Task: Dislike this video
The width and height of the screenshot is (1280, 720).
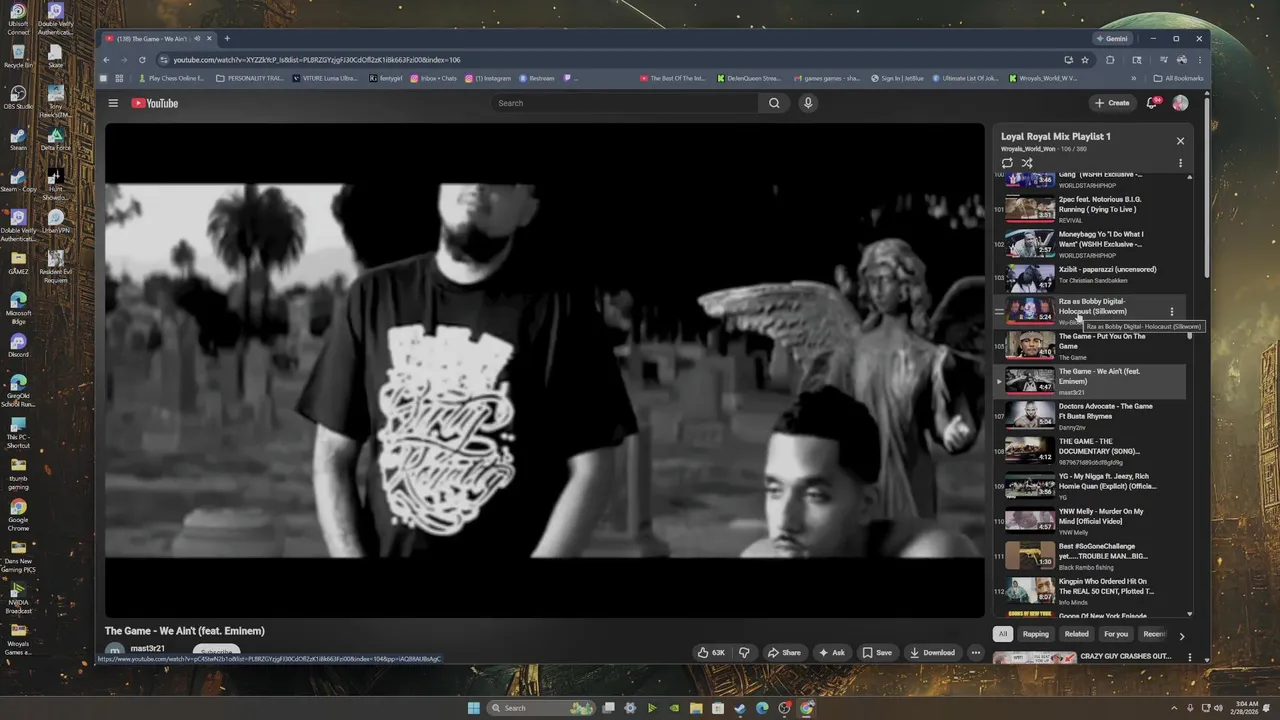Action: [744, 653]
